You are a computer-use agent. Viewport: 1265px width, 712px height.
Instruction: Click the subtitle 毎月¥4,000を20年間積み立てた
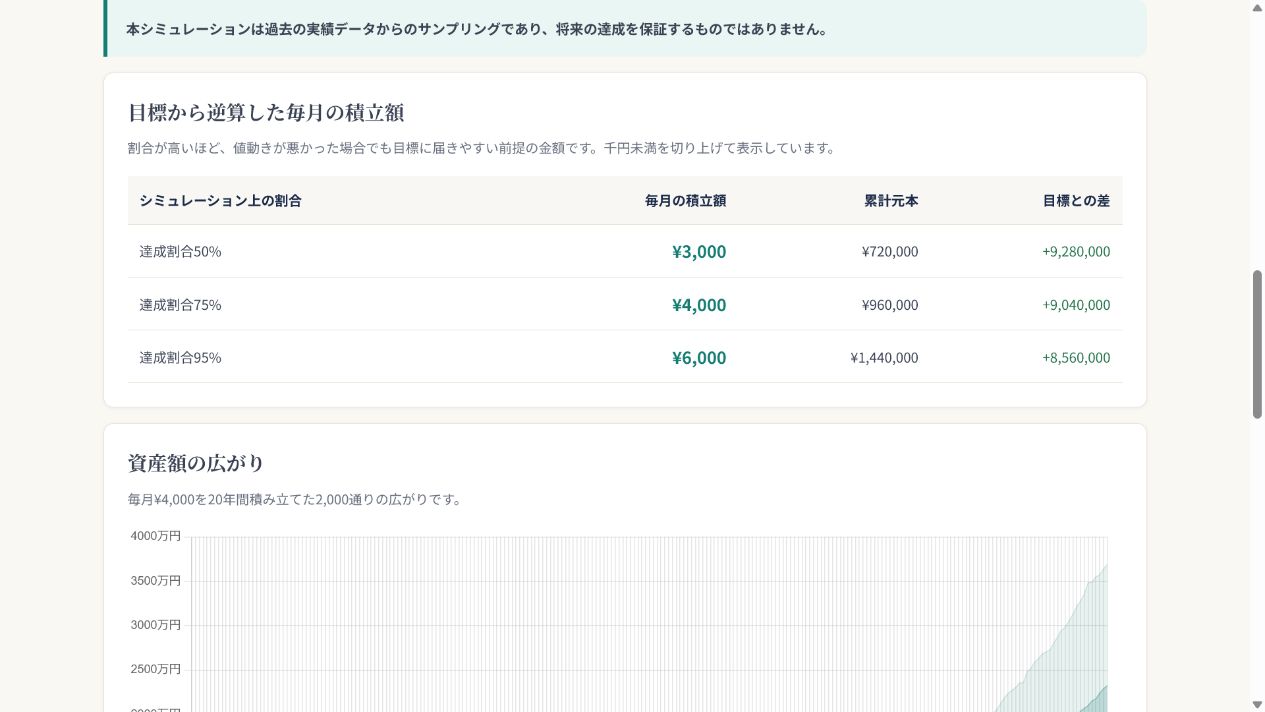pyautogui.click(x=297, y=499)
